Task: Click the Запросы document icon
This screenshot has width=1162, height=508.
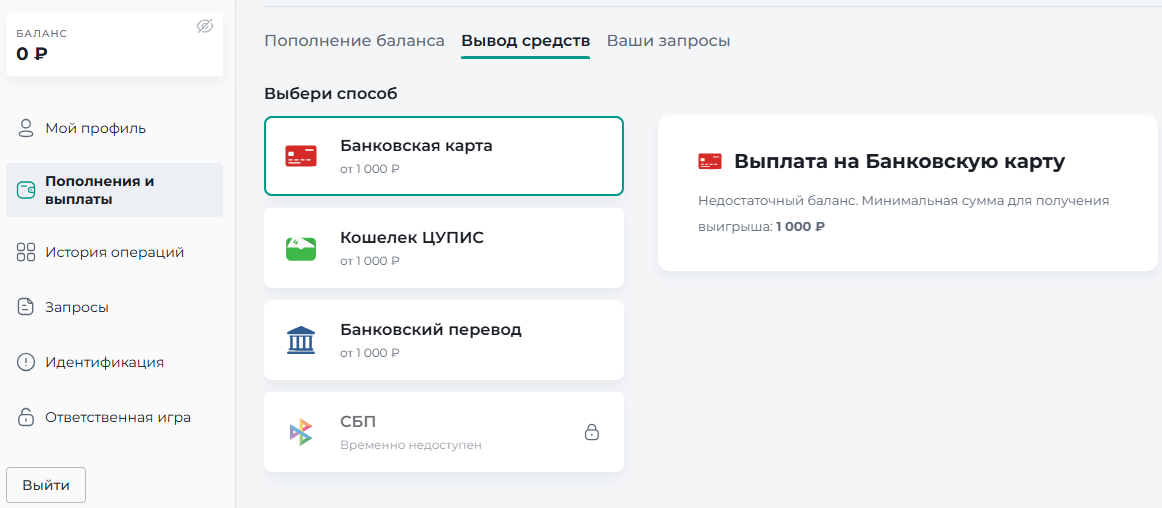Action: [26, 307]
